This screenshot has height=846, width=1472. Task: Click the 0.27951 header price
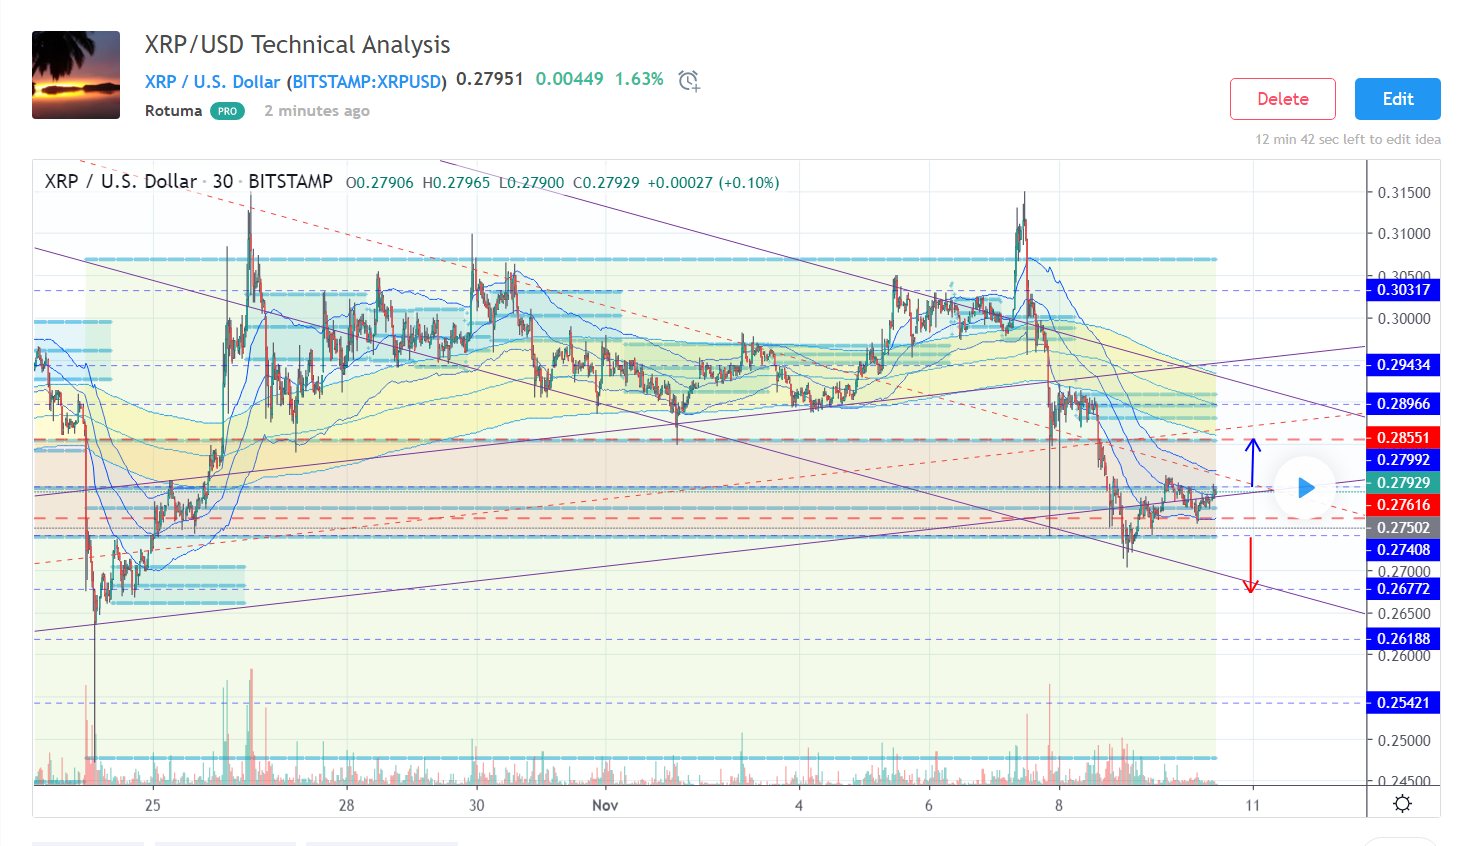coord(490,79)
